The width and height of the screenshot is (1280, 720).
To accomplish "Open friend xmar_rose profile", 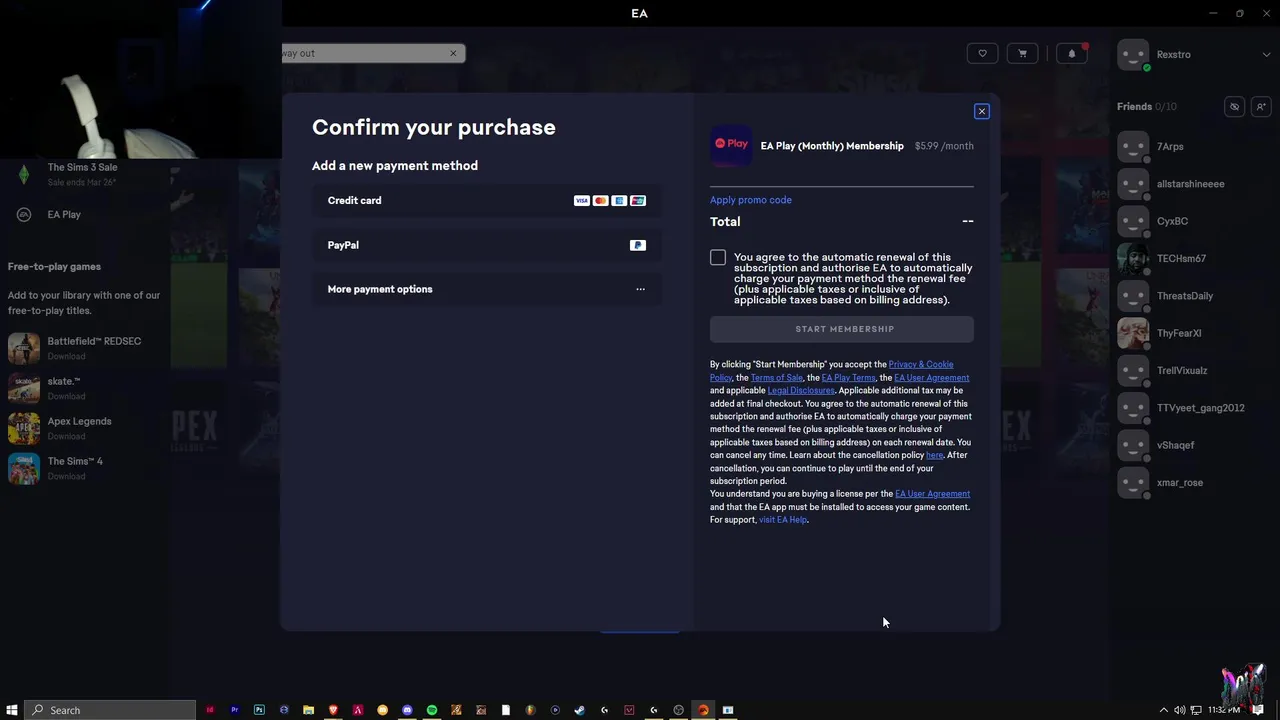I will coord(1179,483).
